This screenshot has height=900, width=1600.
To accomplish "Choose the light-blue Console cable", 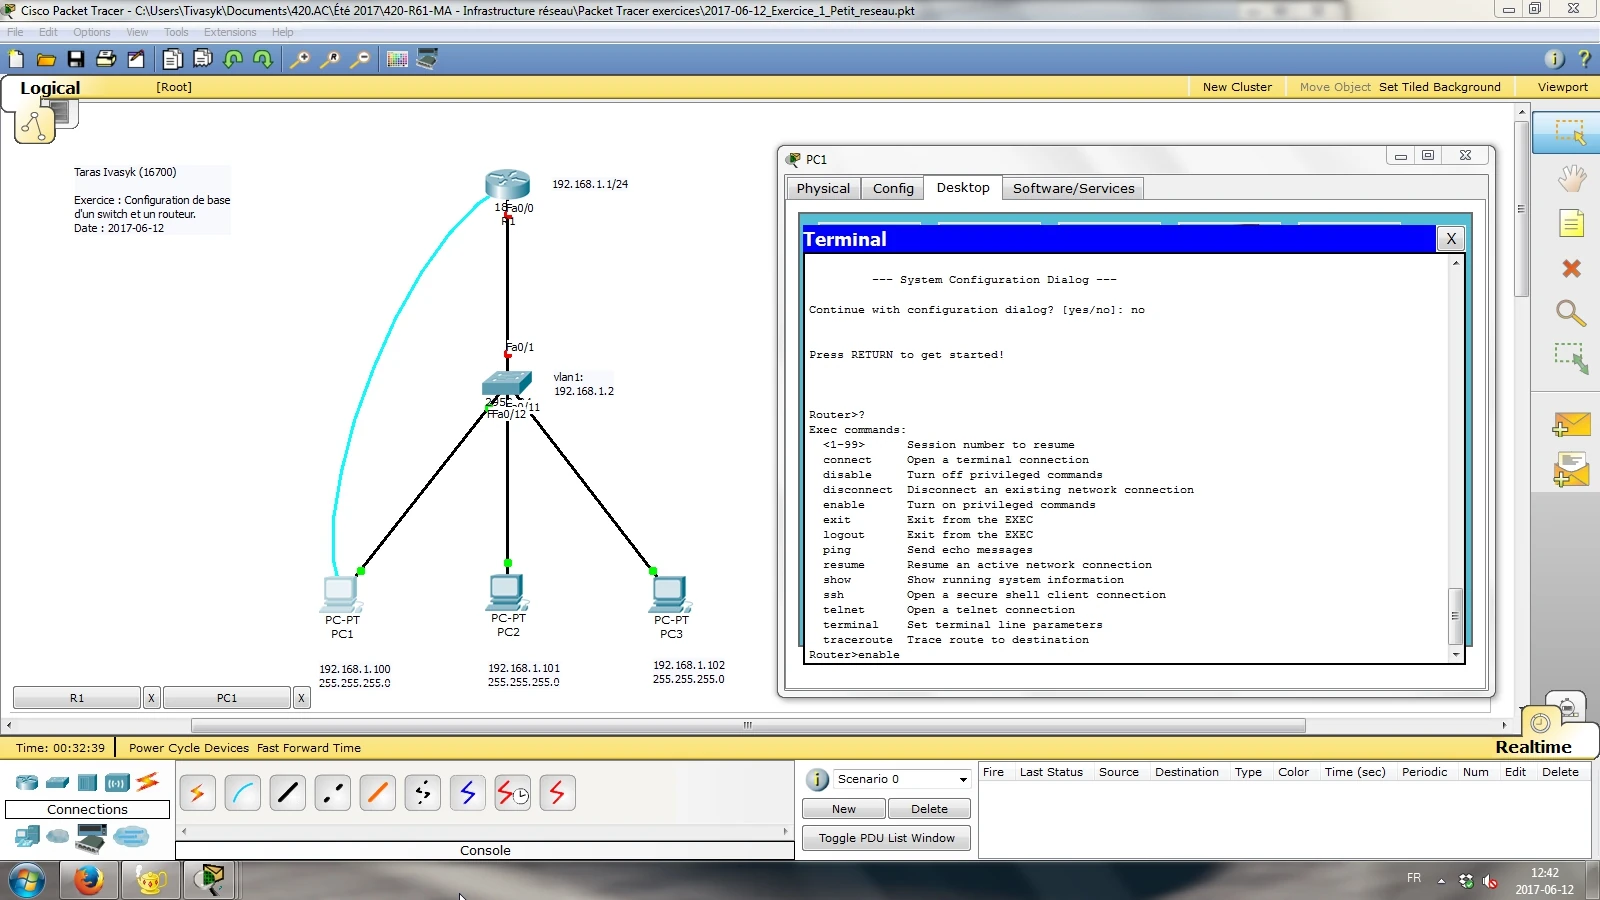I will coord(243,793).
